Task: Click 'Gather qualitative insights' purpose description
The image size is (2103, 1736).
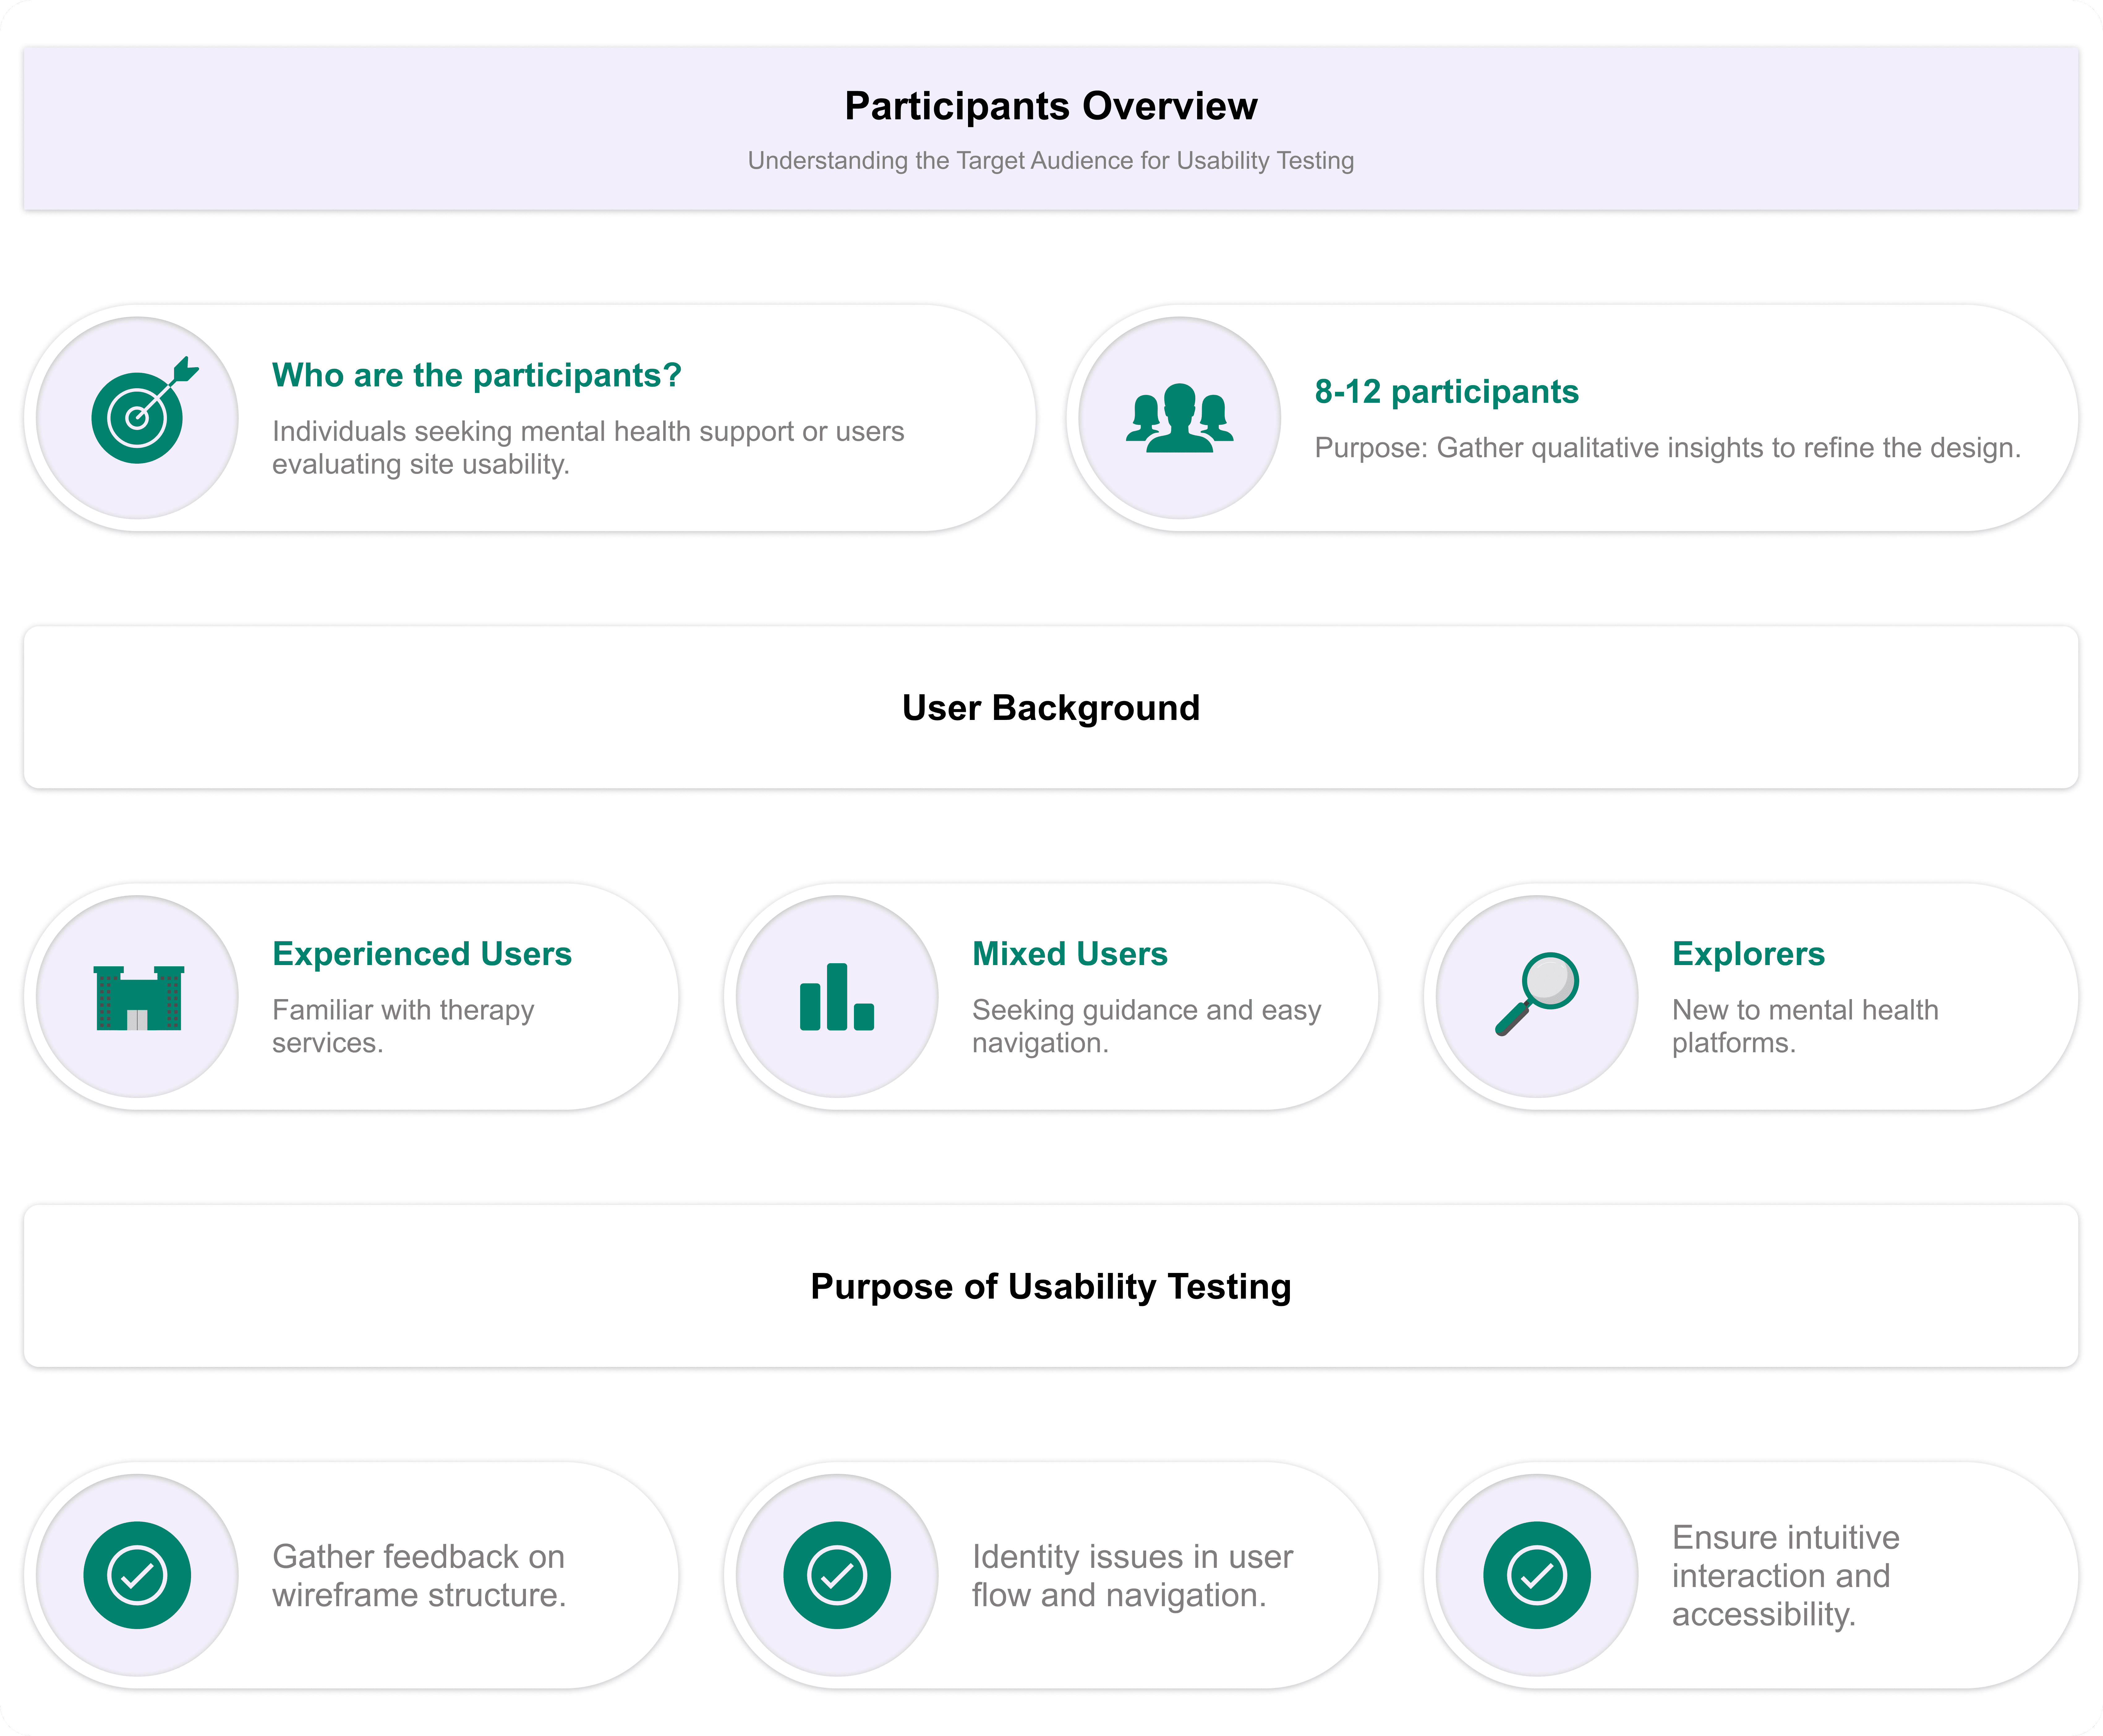Action: [x=1667, y=448]
